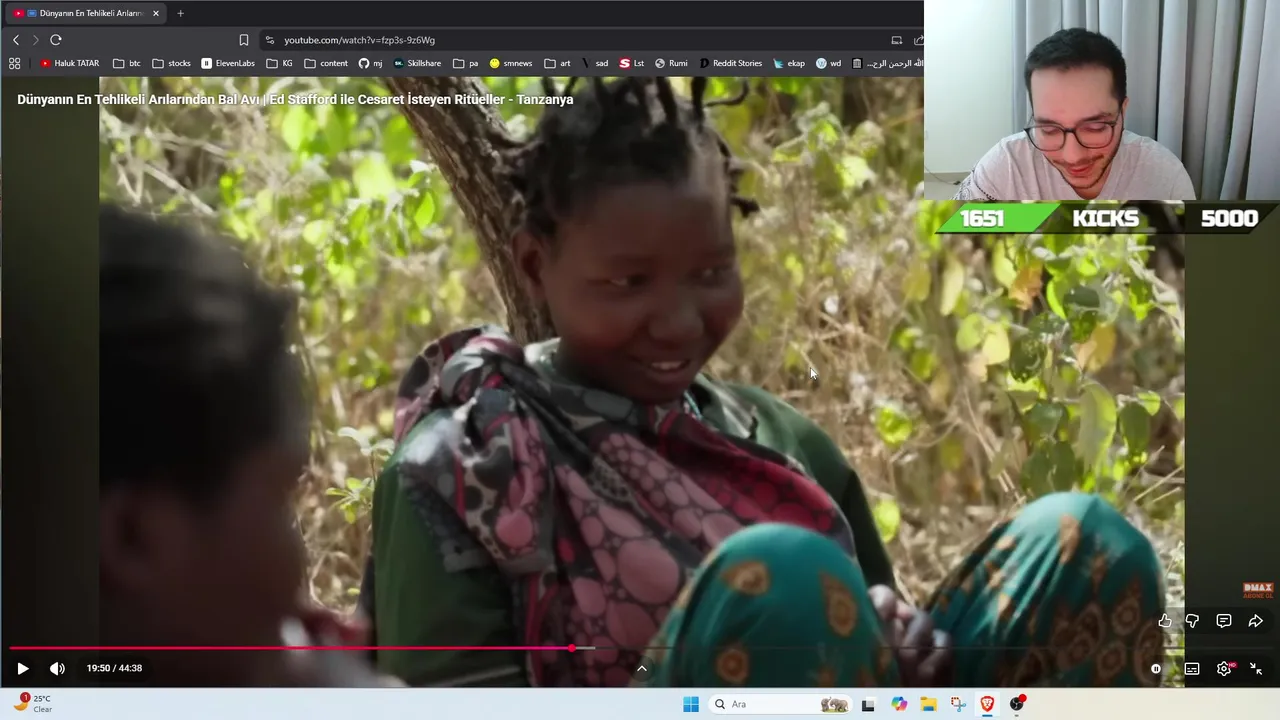1280x720 pixels.
Task: Open the Lst bookmark
Action: [x=631, y=63]
